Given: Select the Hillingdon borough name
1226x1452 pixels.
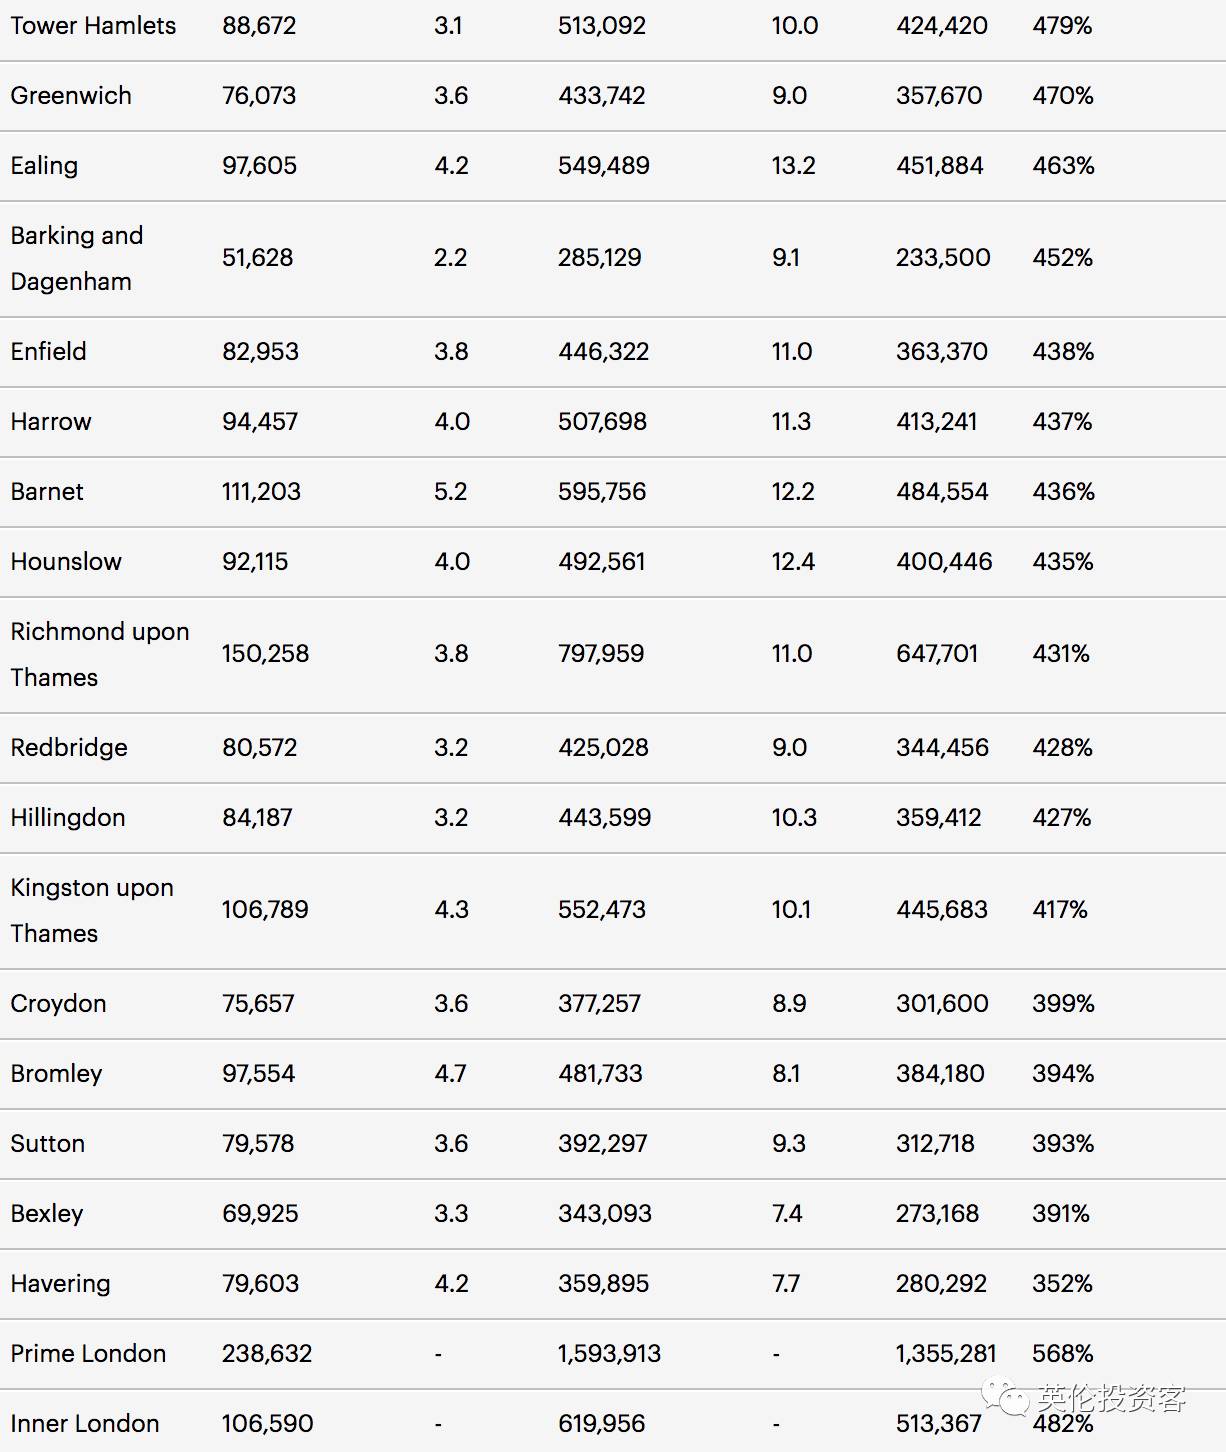Looking at the screenshot, I should click(x=68, y=818).
